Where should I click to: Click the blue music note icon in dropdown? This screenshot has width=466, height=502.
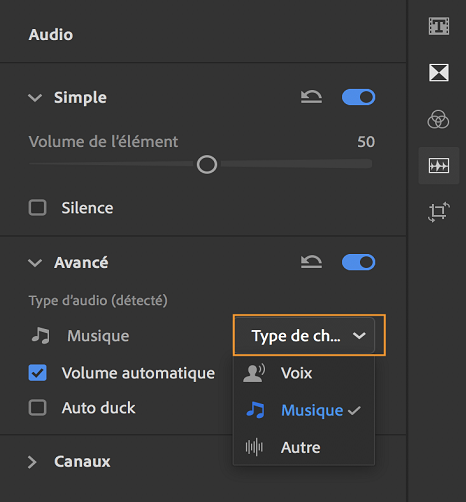(x=255, y=410)
